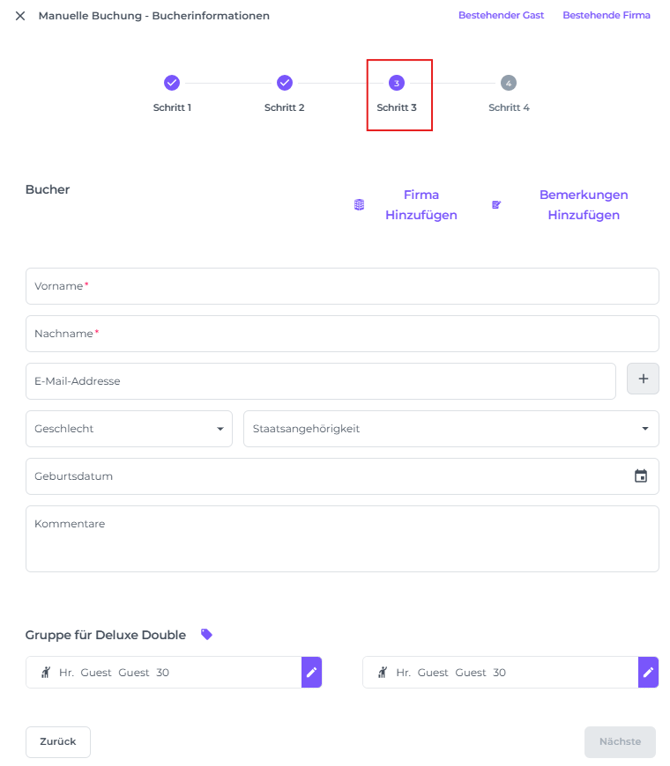The width and height of the screenshot is (670, 766).
Task: Click the Kommentare text area
Action: coord(342,539)
